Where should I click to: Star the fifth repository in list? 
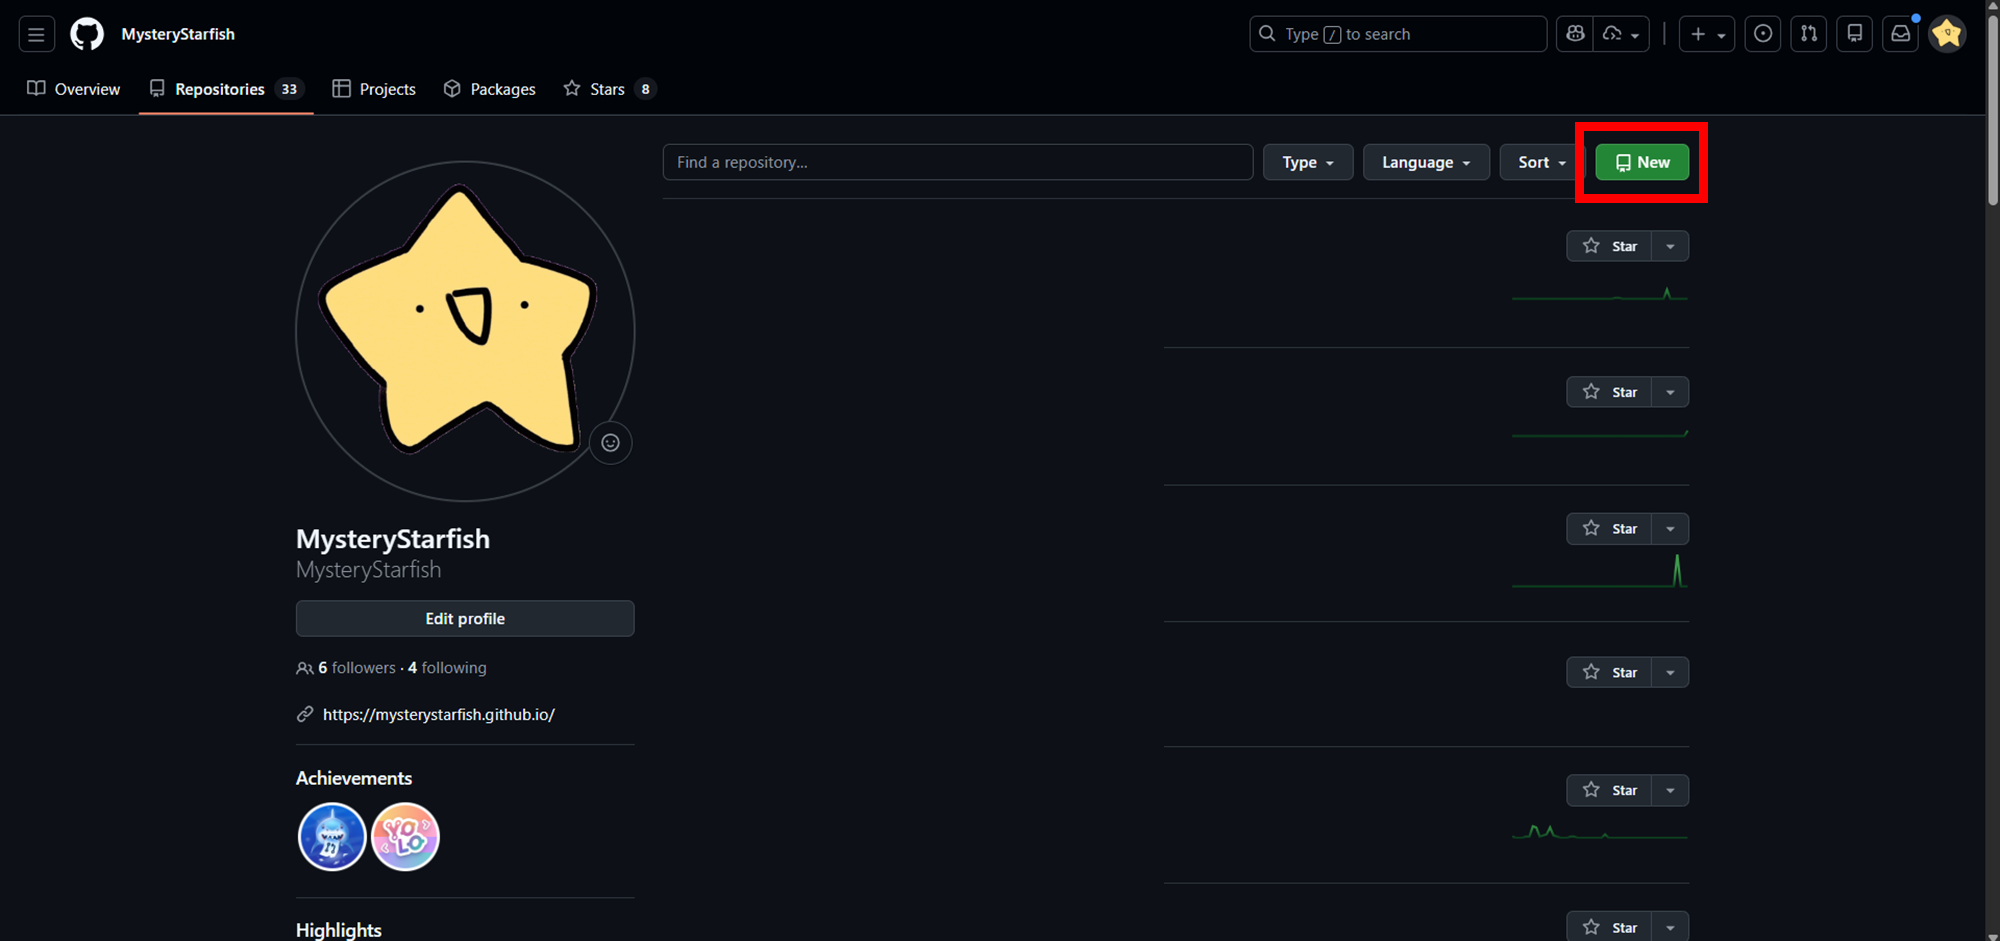click(1609, 791)
